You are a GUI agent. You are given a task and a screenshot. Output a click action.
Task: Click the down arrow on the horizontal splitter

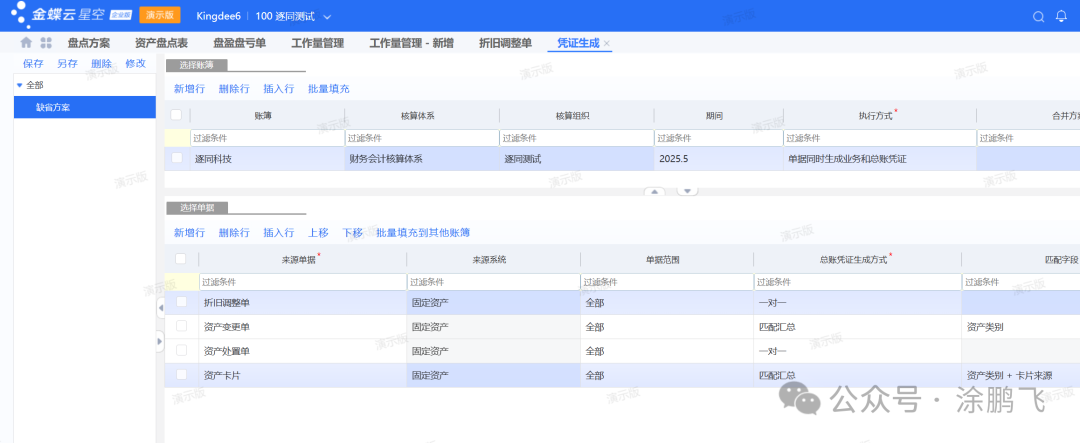pos(687,190)
